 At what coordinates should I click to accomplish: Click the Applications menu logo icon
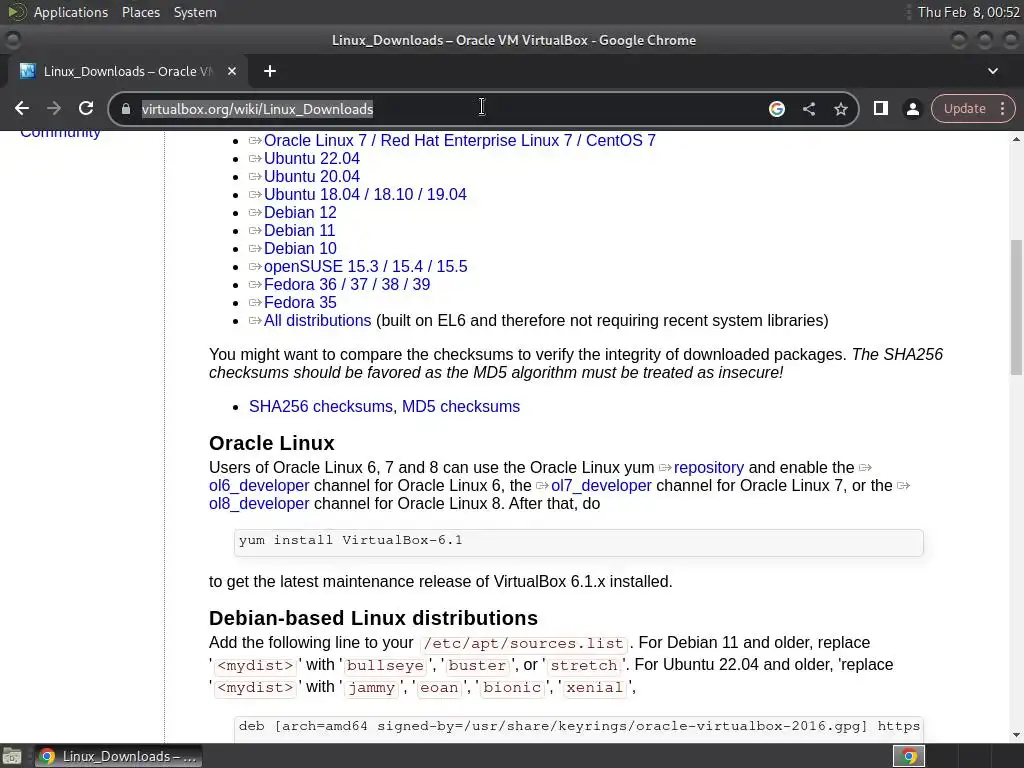click(16, 12)
